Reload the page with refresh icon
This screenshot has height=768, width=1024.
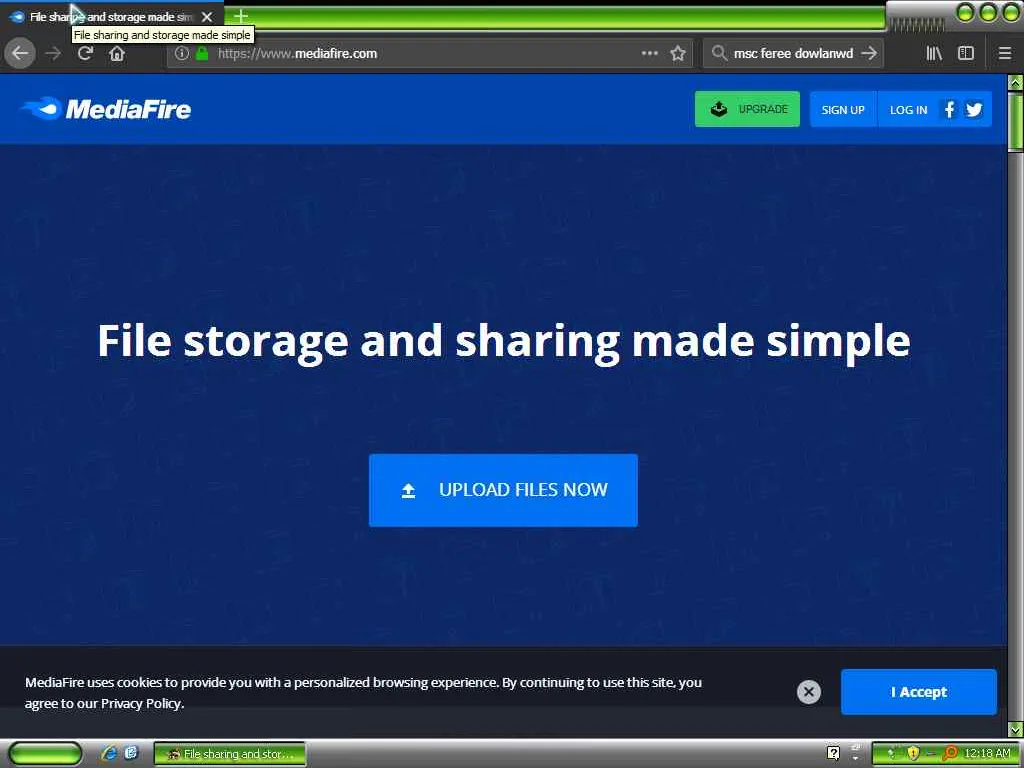[x=85, y=54]
